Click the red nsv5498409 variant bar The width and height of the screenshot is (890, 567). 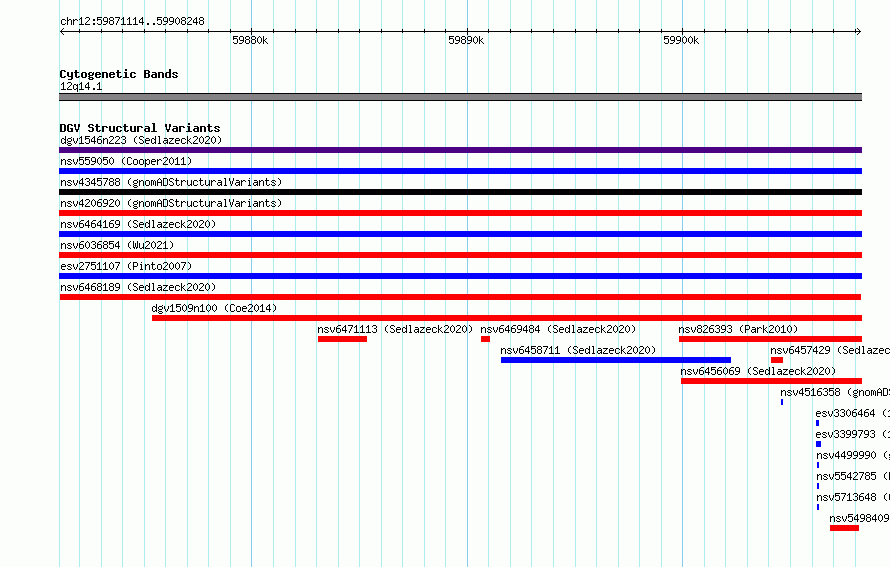tap(844, 528)
